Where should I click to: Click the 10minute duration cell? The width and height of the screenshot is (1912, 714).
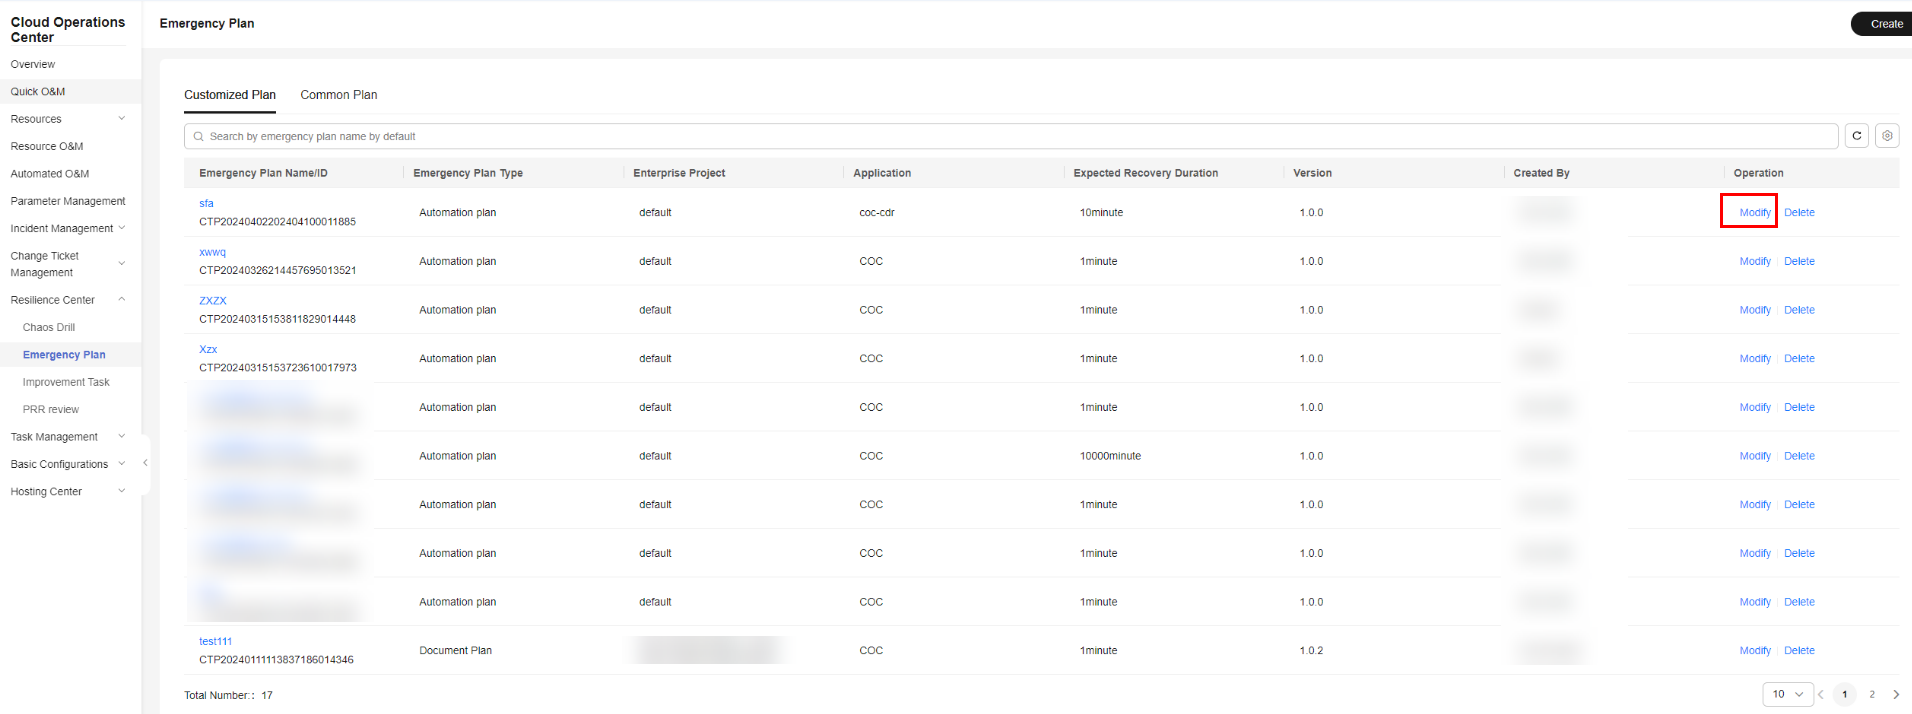click(x=1101, y=213)
